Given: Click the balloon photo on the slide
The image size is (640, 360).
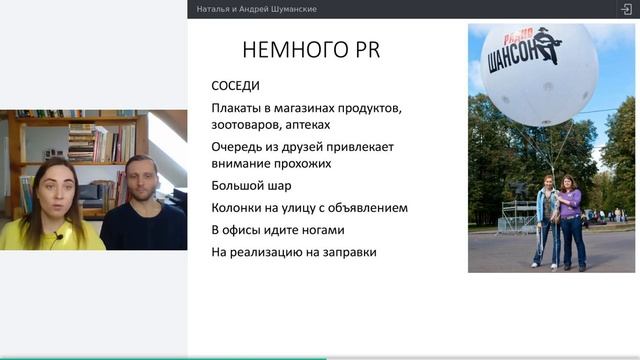Looking at the screenshot, I should [x=551, y=148].
